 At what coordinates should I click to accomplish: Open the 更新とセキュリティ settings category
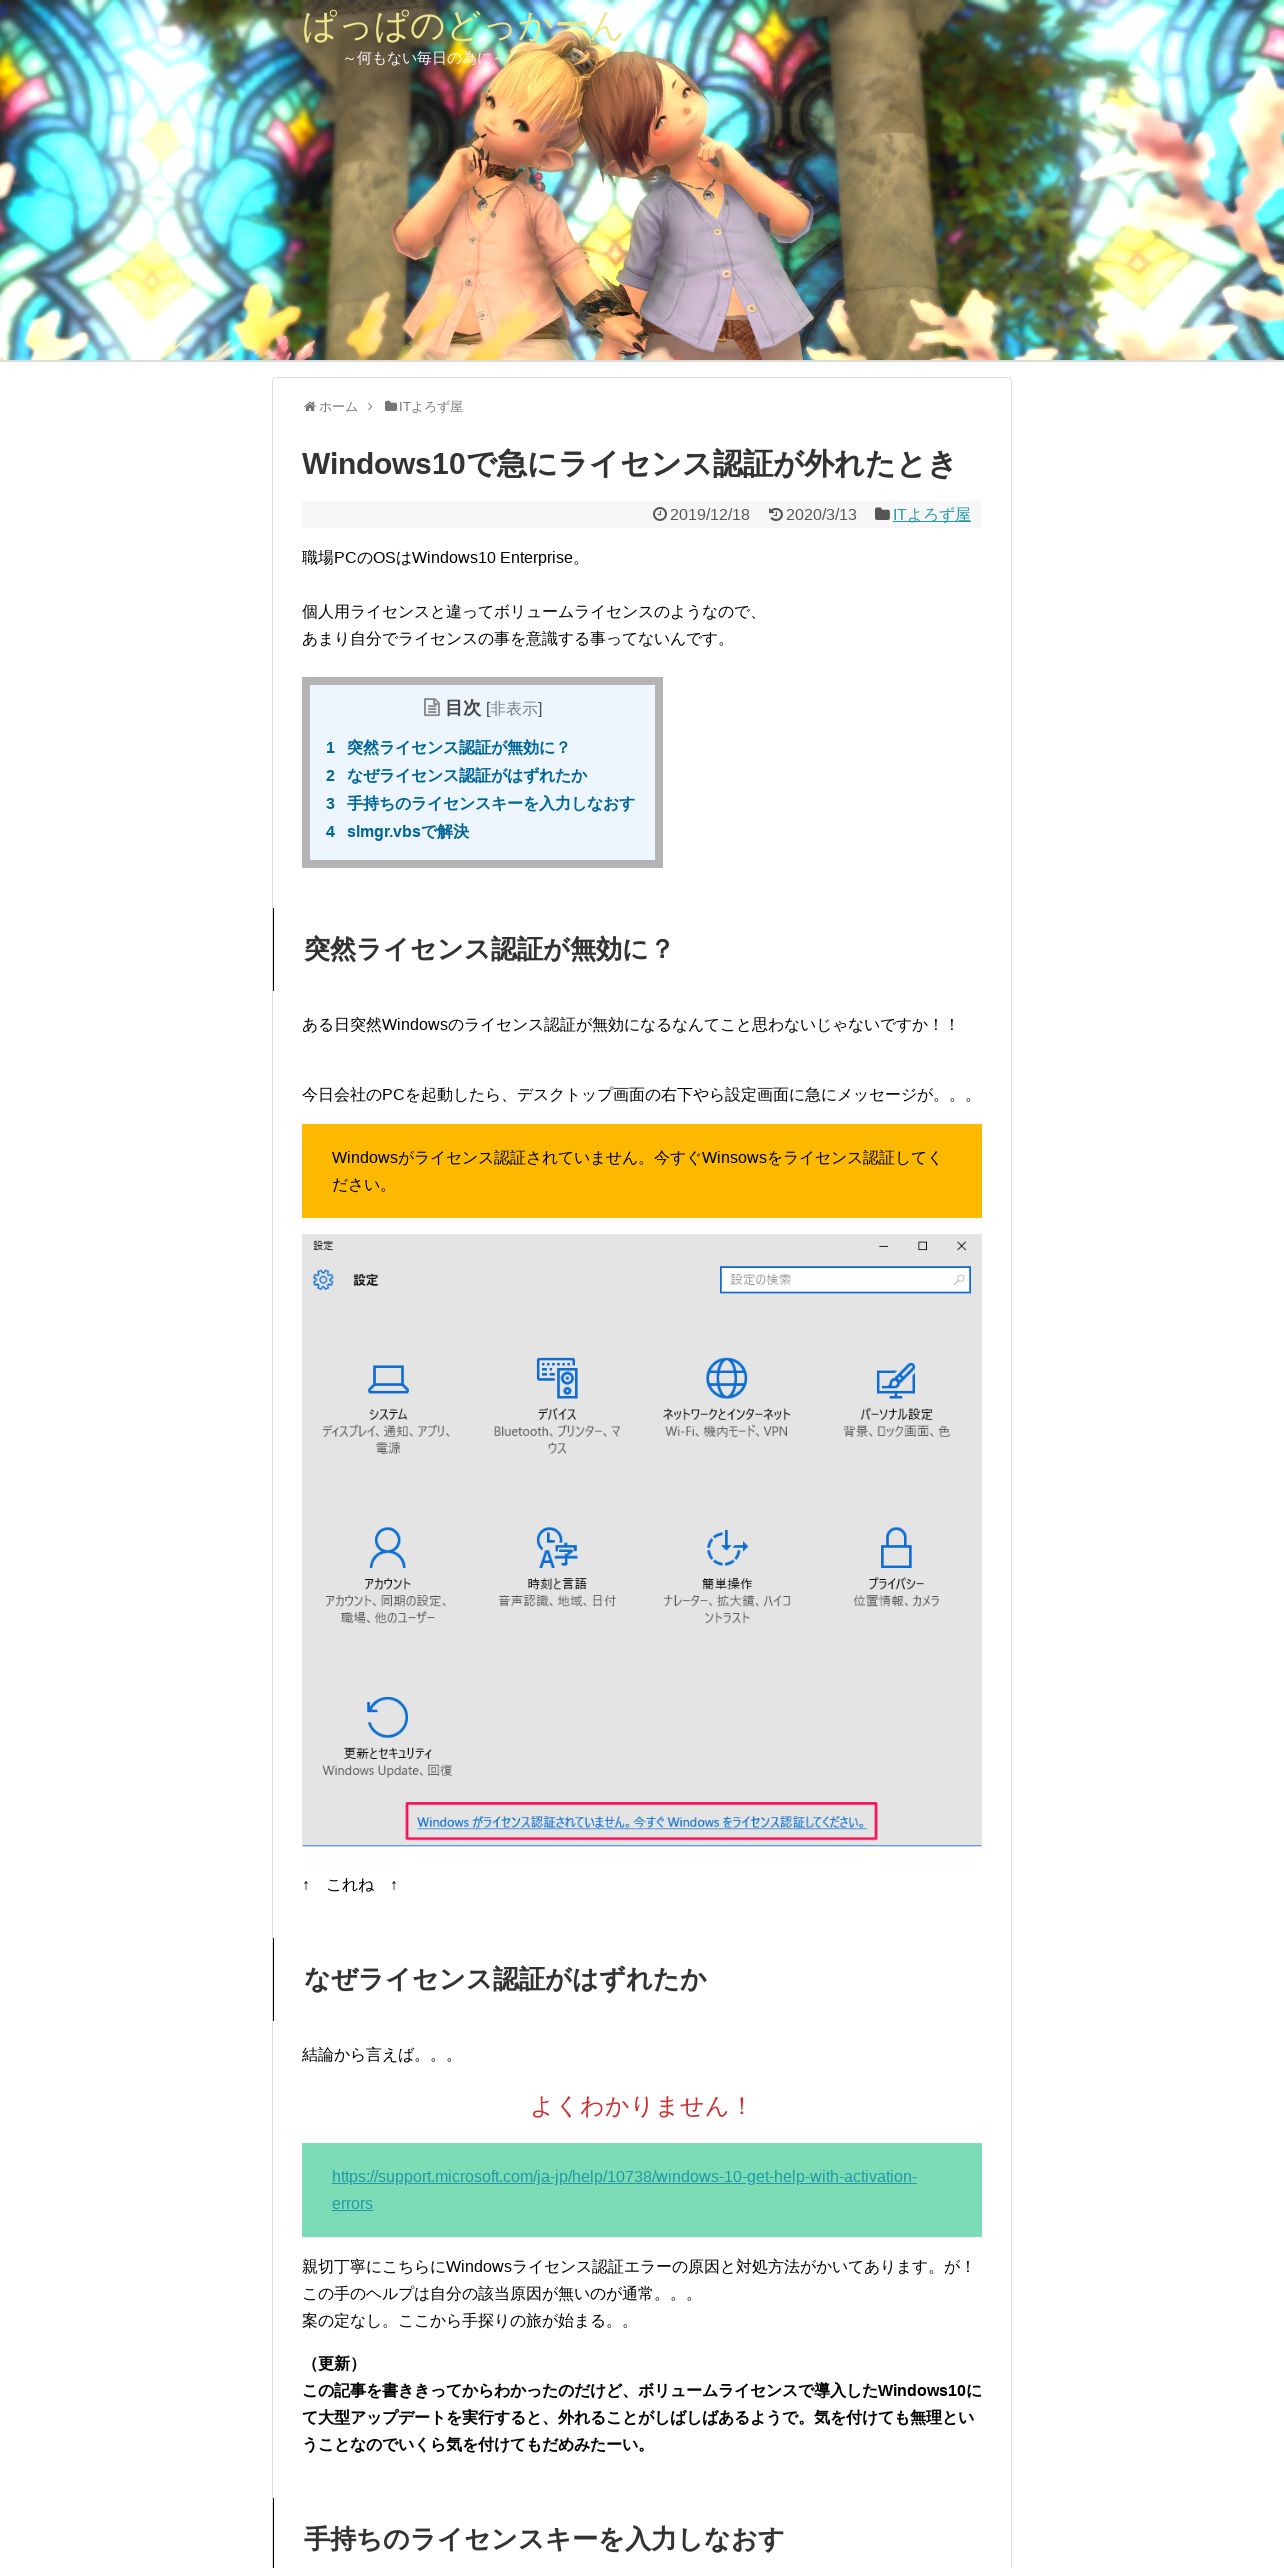(388, 1737)
